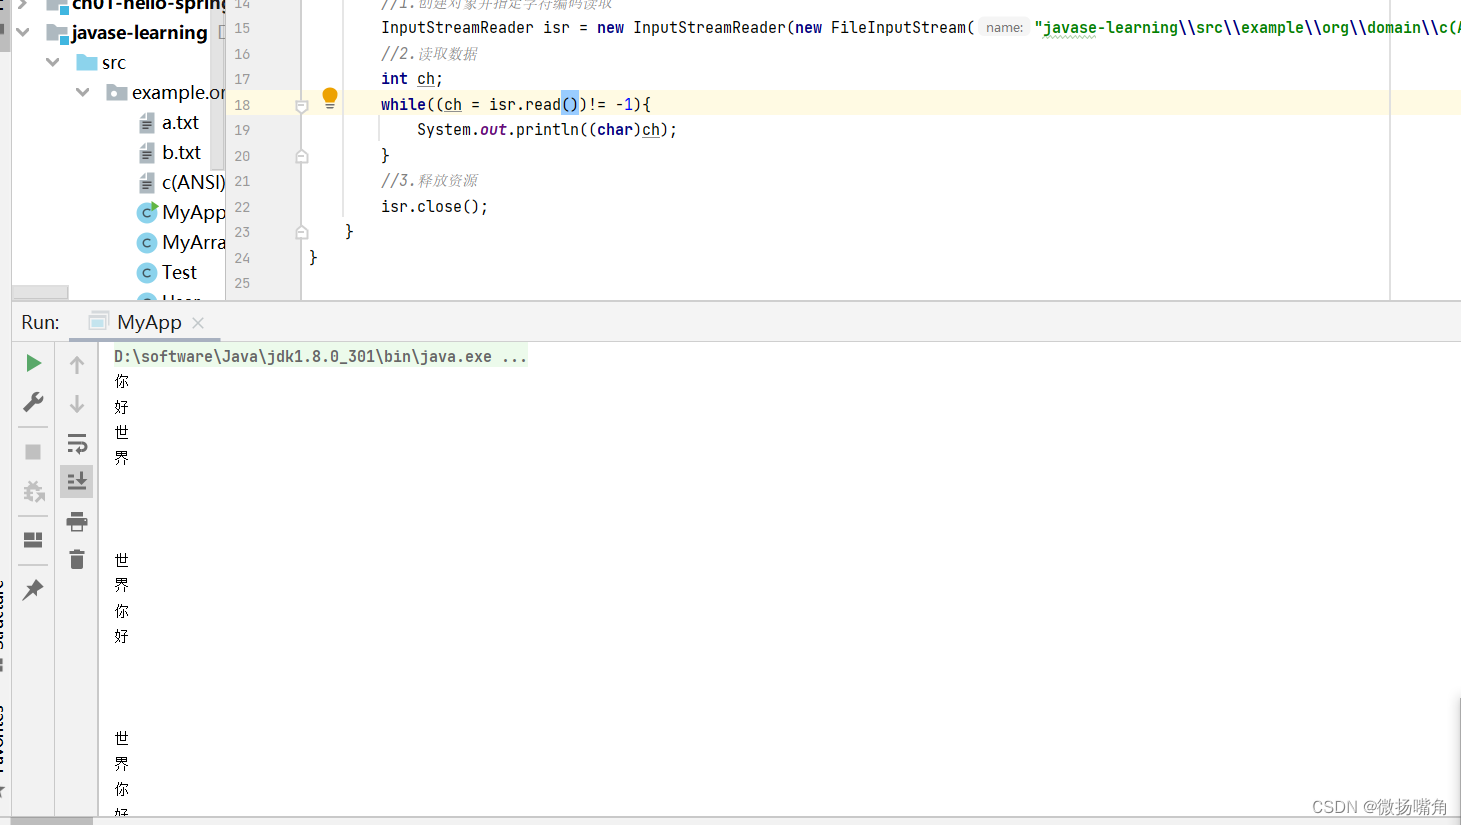Click the java.exe command line in console
The width and height of the screenshot is (1461, 825).
320,356
